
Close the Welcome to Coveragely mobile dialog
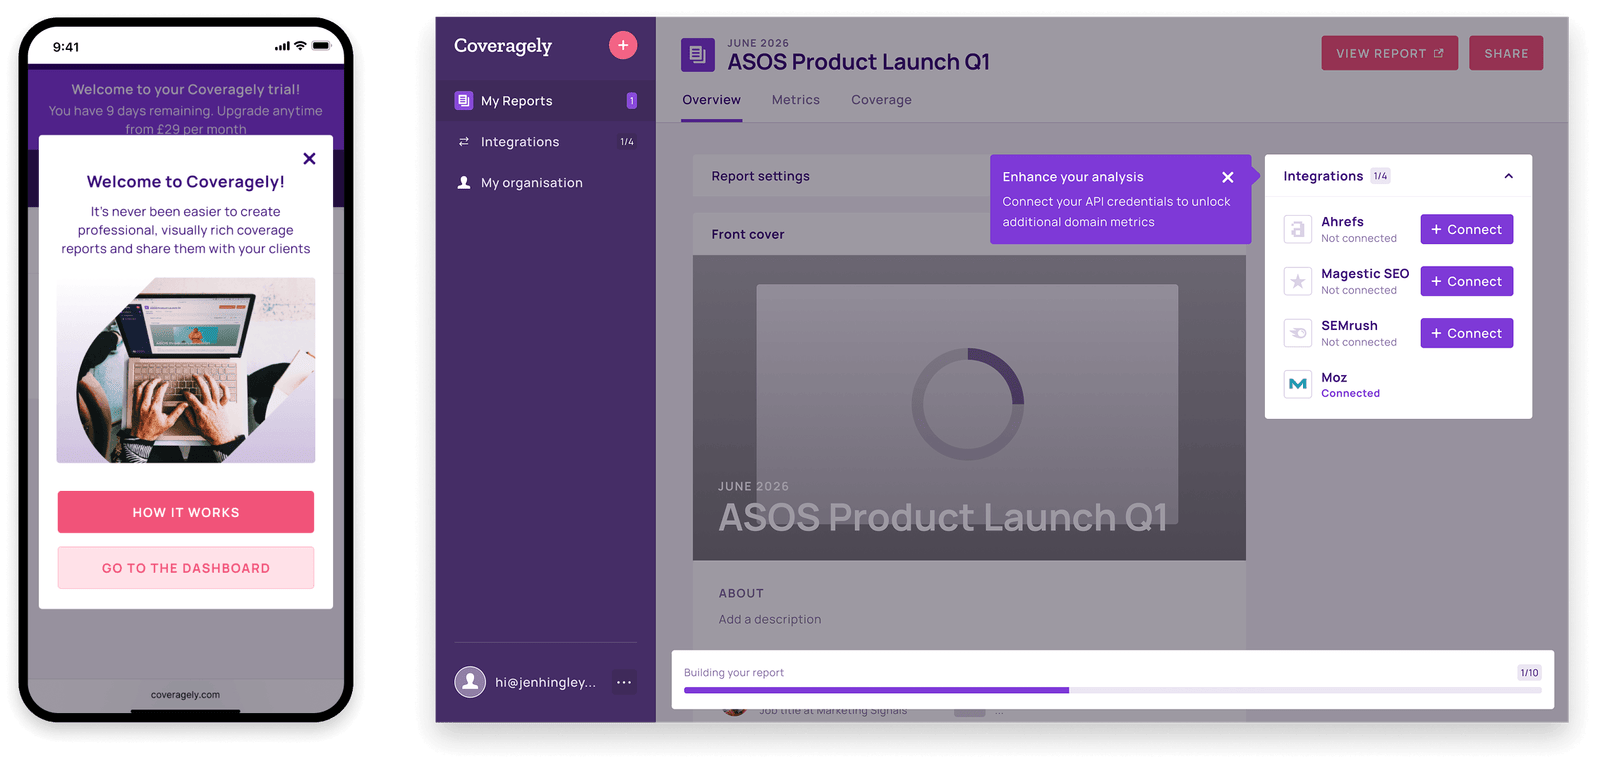[309, 158]
